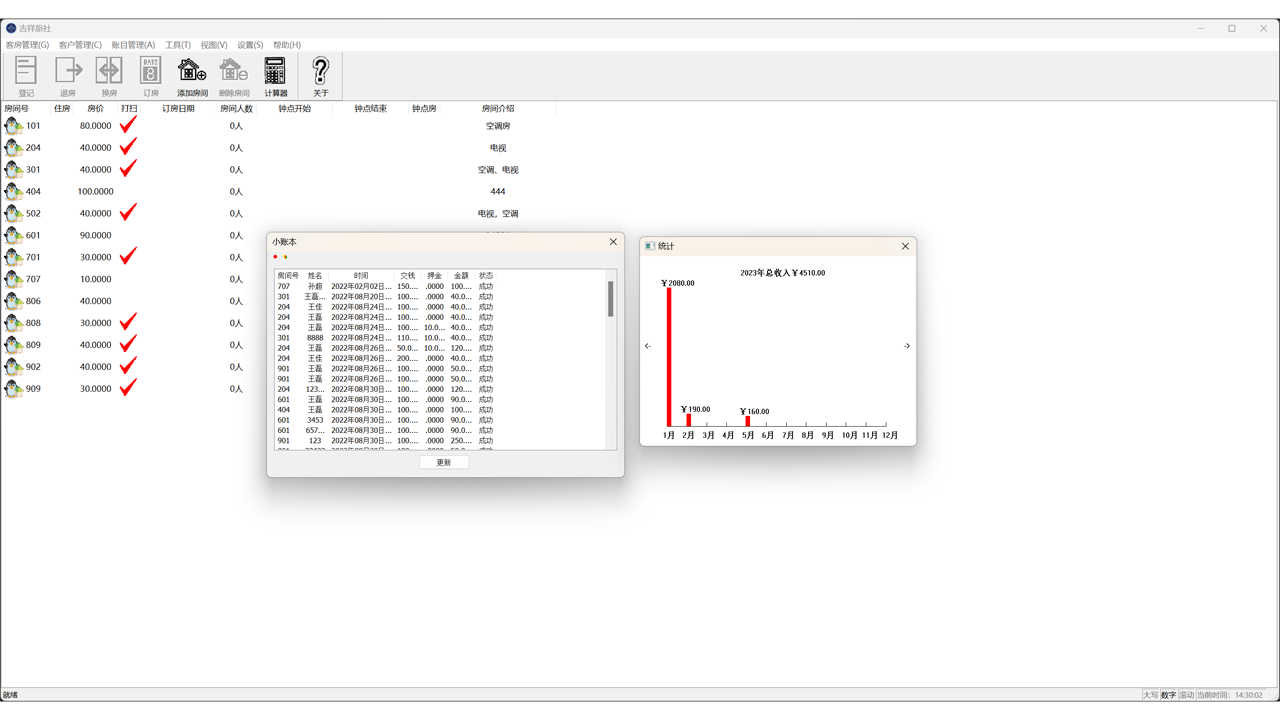Image resolution: width=1280 pixels, height=720 pixels.
Task: Open the 账目管理(A) menu
Action: [x=133, y=45]
